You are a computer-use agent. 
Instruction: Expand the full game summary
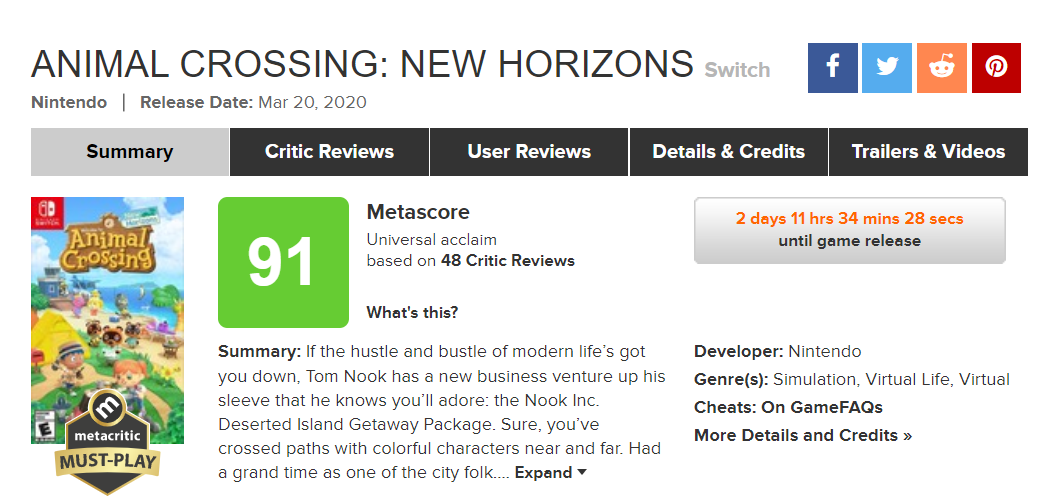550,473
